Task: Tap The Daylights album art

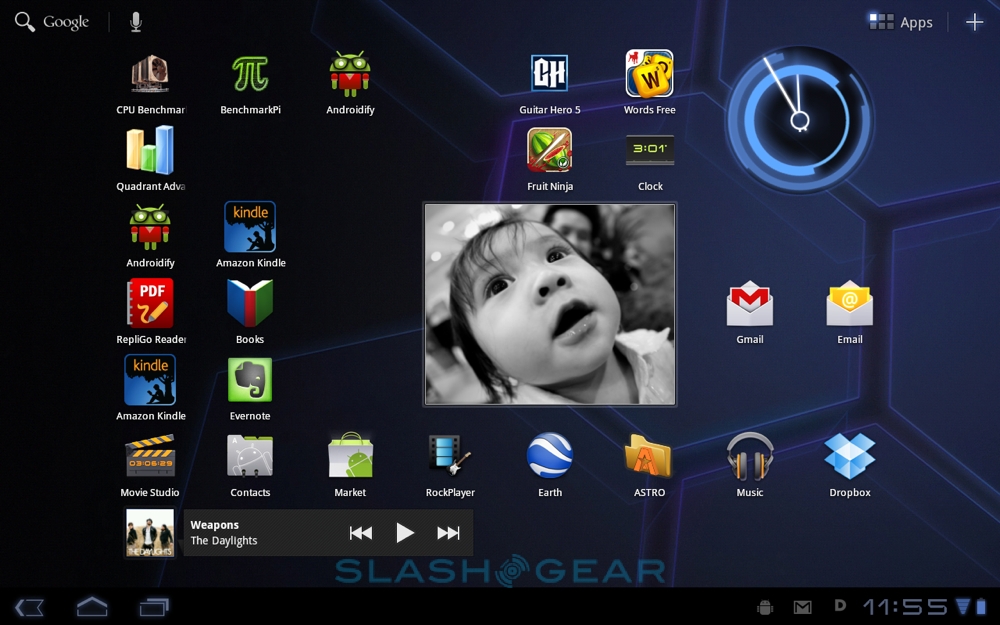Action: coord(150,533)
